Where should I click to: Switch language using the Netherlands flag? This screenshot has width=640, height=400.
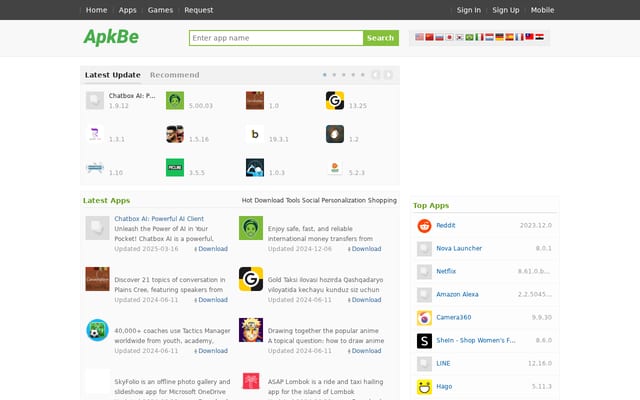pyautogui.click(x=489, y=37)
